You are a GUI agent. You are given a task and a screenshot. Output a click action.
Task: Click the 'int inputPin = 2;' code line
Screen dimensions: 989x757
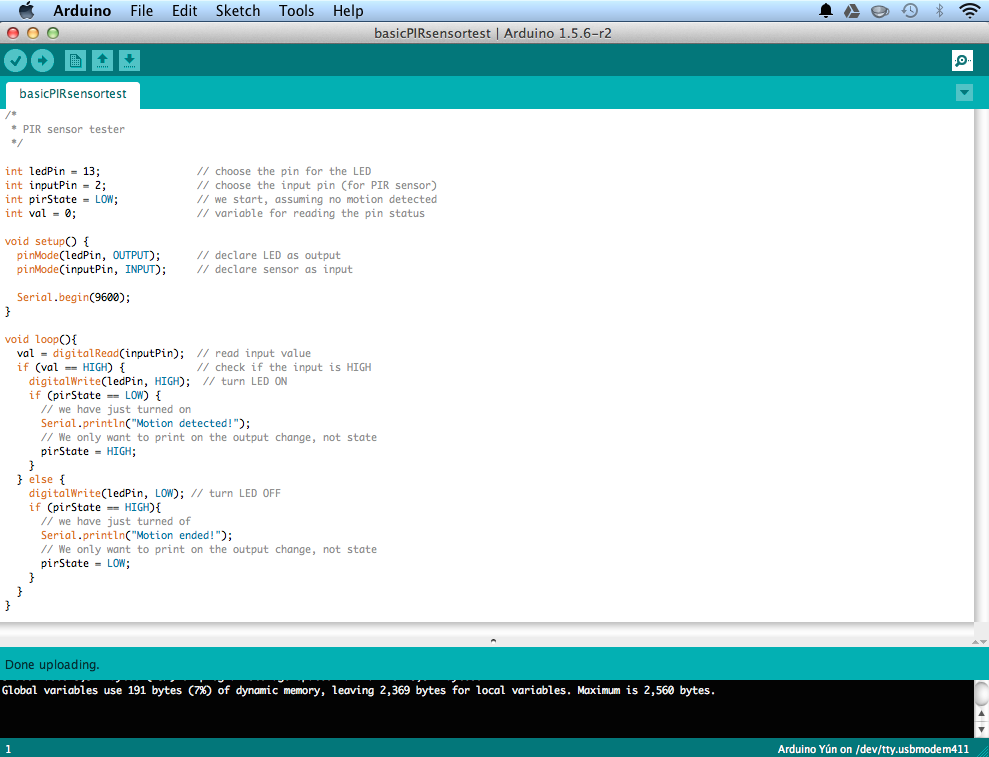click(x=56, y=185)
